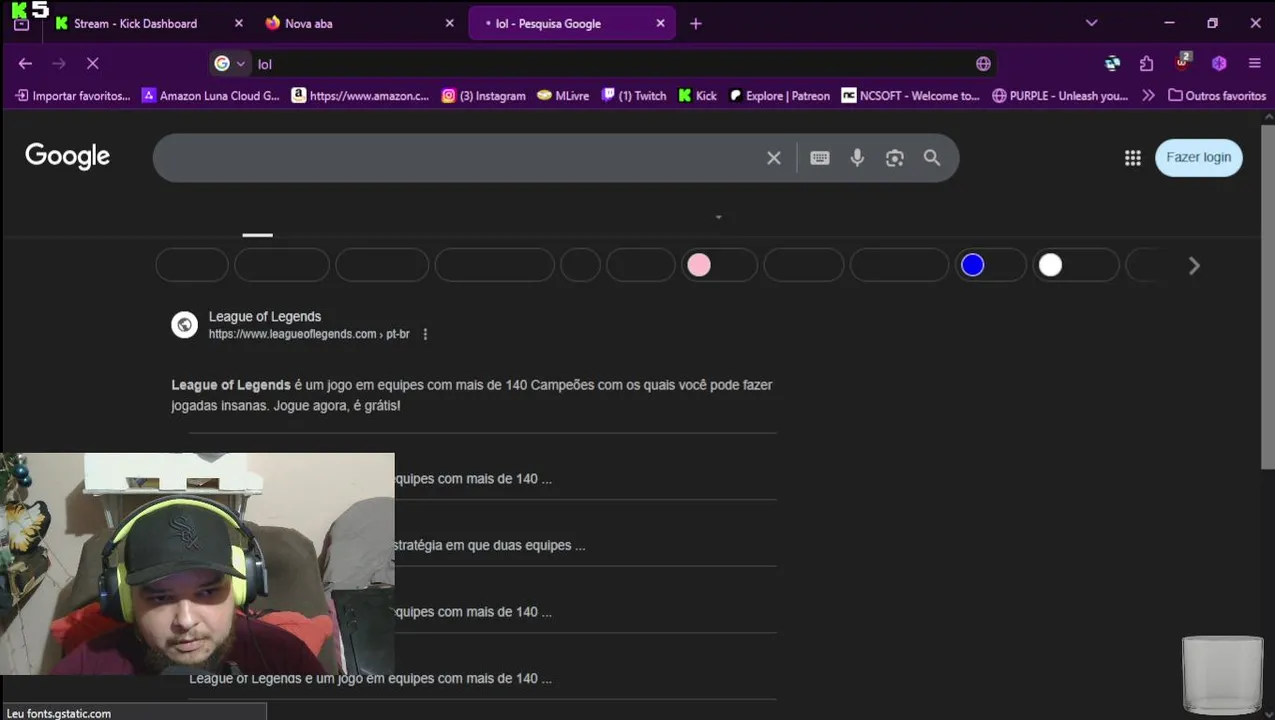Screen dimensions: 1275x720
Task: Open a new browser tab
Action: pos(696,24)
